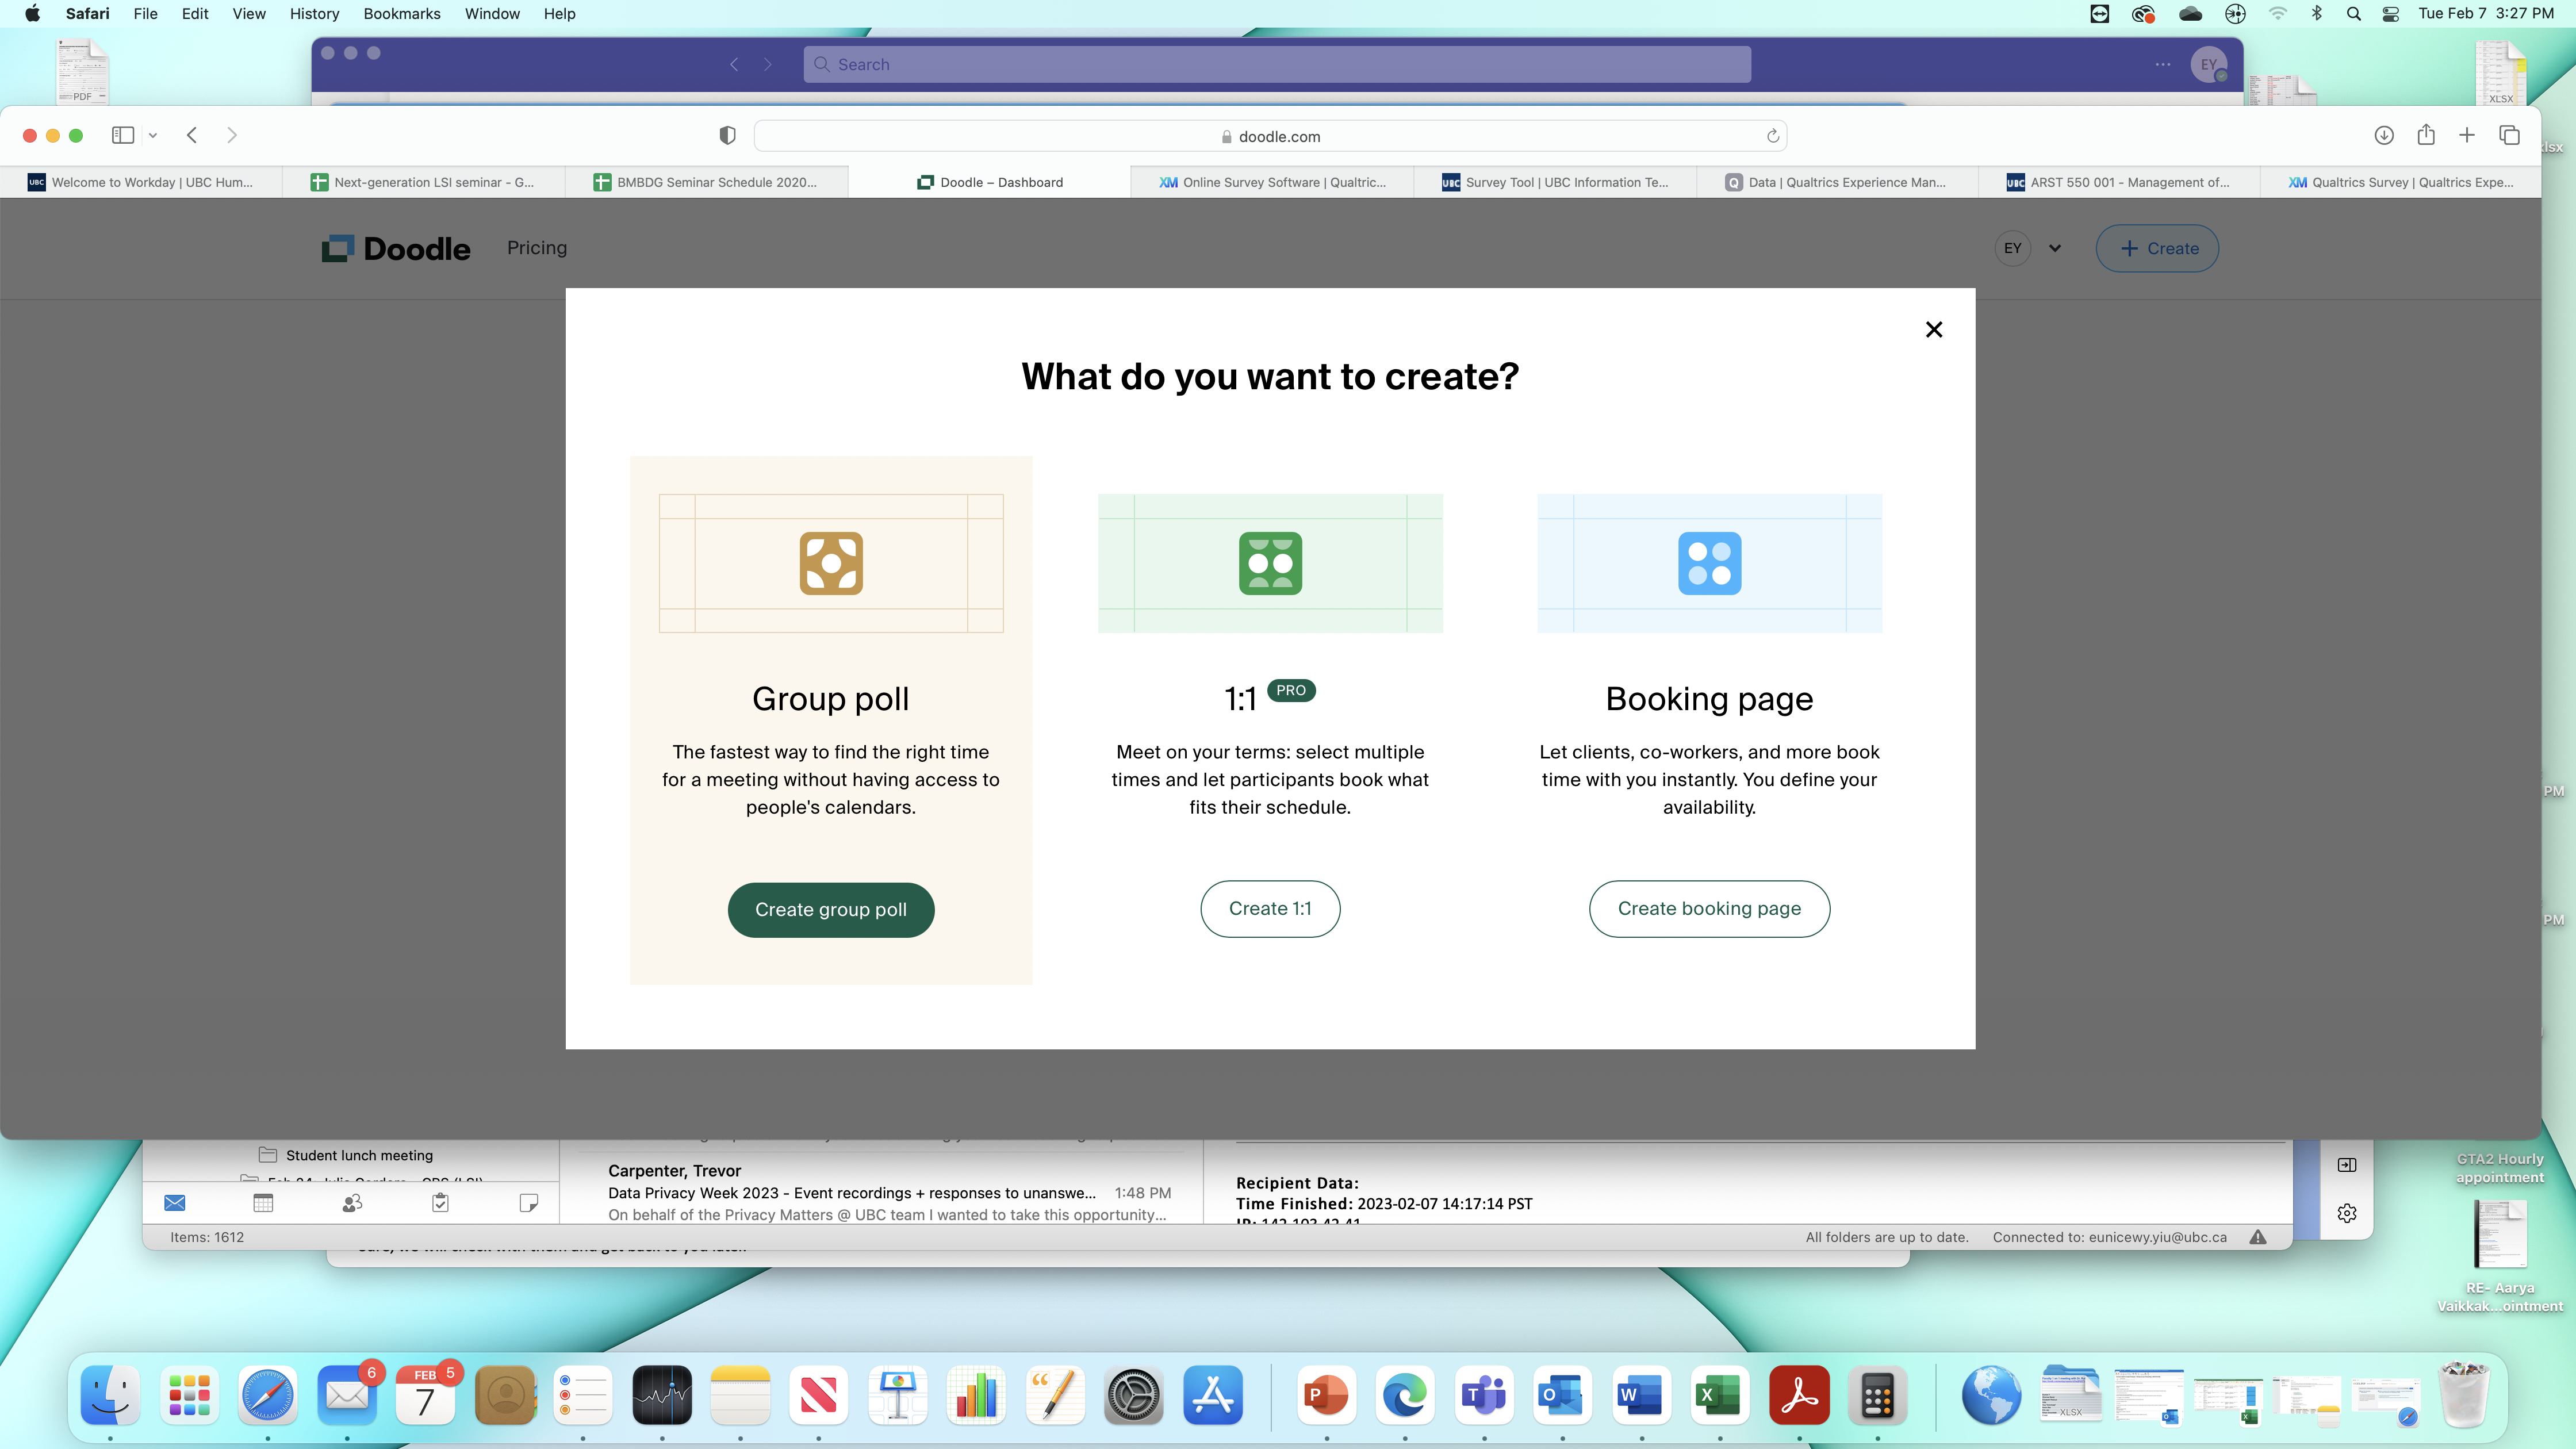
Task: Open the email from Carpenter, Trevor
Action: pyautogui.click(x=888, y=1192)
